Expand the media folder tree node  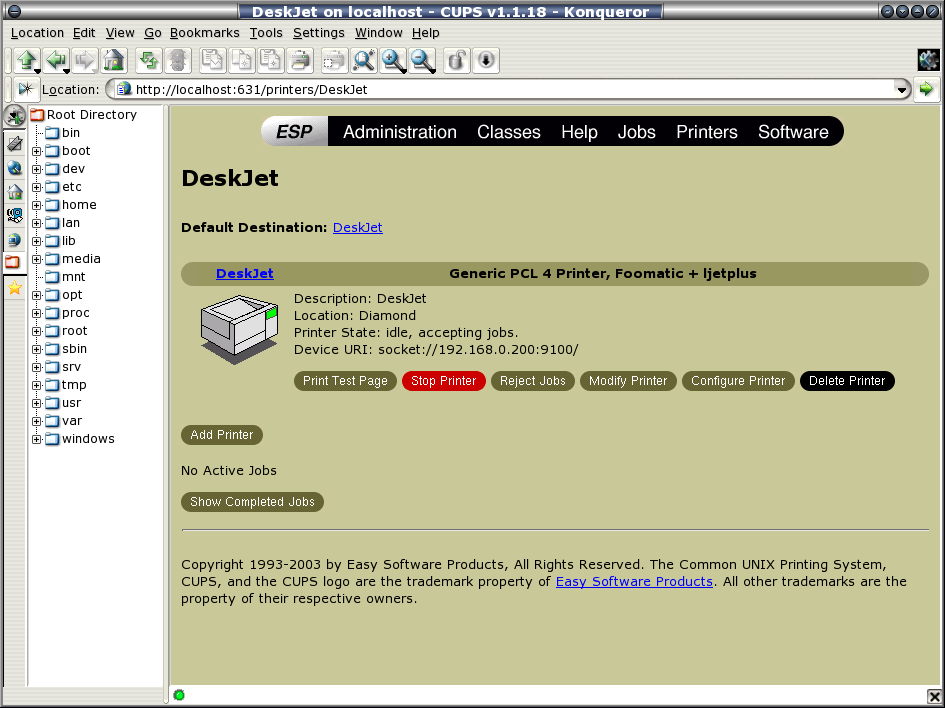[x=36, y=259]
